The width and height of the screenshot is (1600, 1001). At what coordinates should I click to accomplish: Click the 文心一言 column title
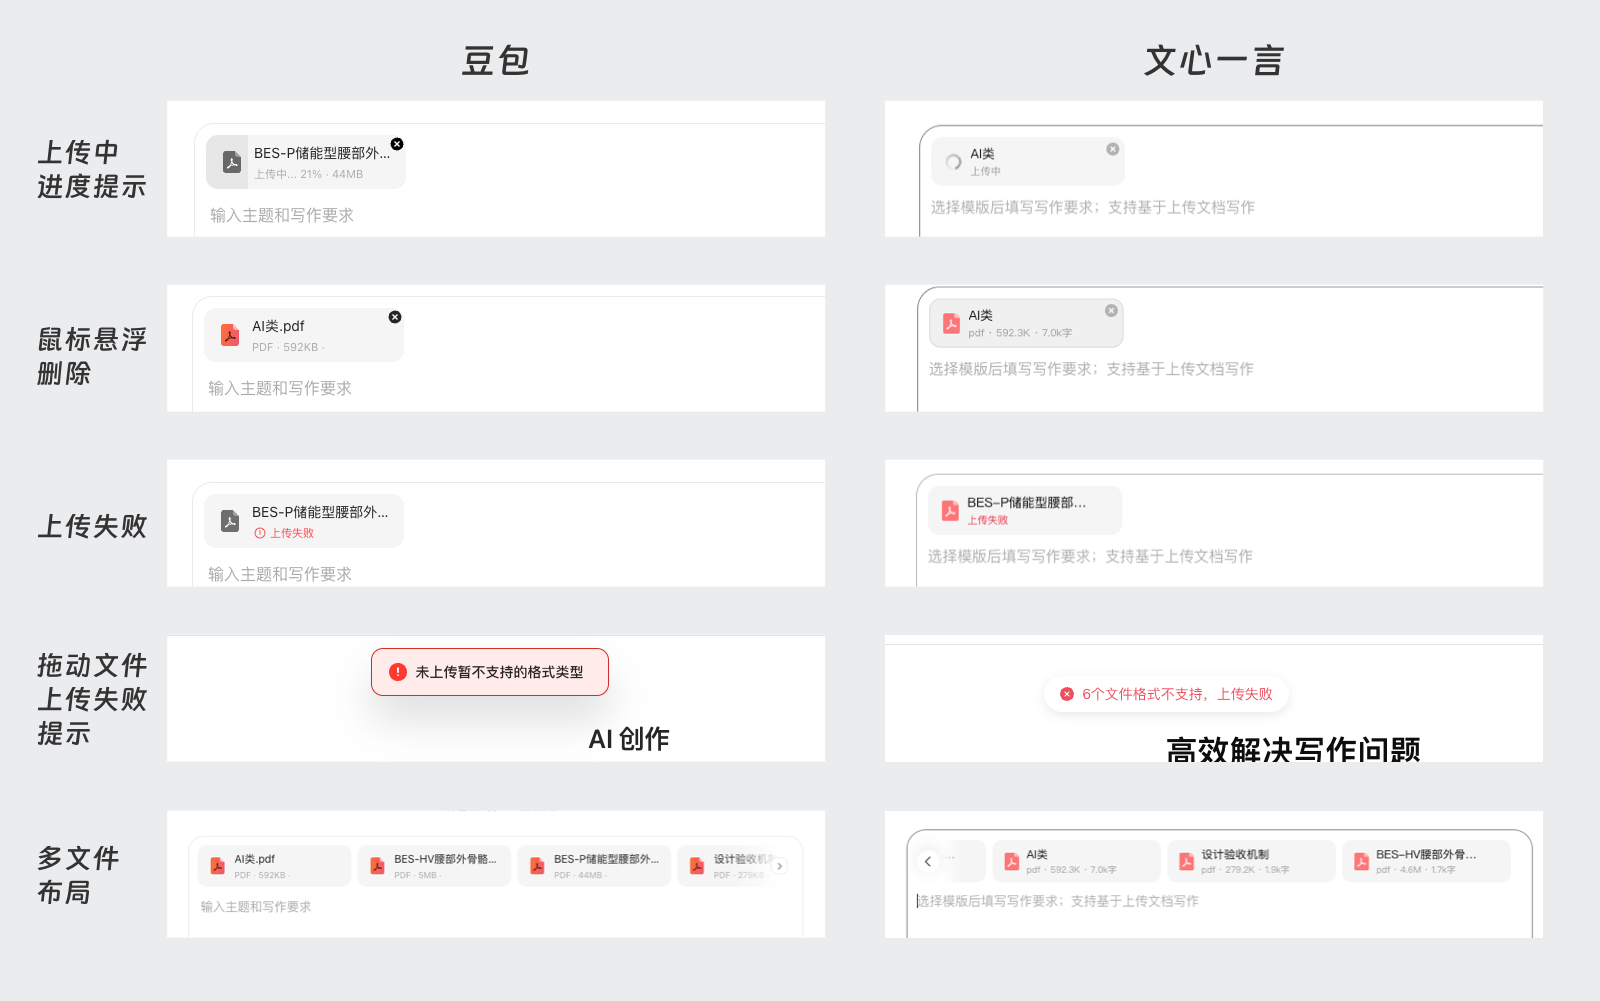coord(1214,61)
